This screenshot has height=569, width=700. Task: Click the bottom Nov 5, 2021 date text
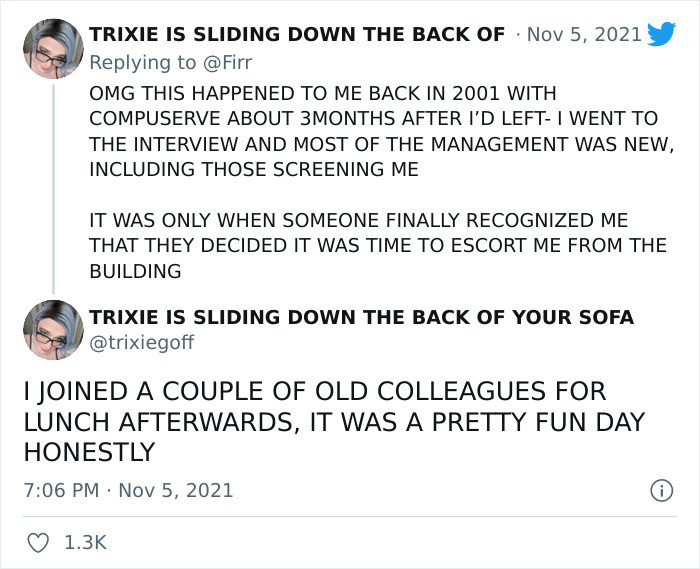click(x=176, y=490)
